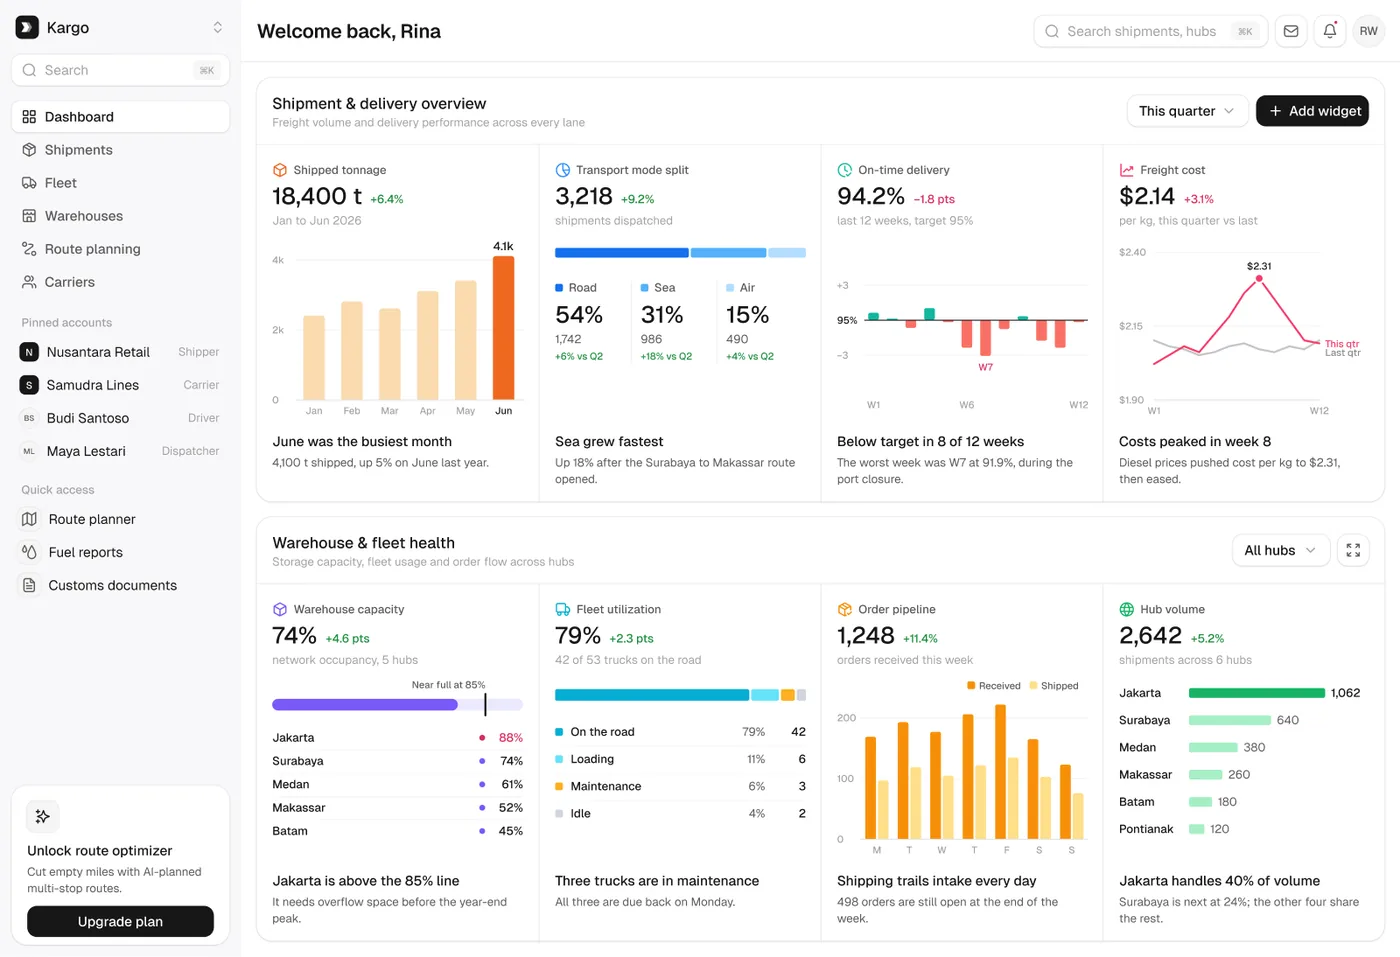1400x957 pixels.
Task: Open the Route planner quick access link
Action: [120, 519]
